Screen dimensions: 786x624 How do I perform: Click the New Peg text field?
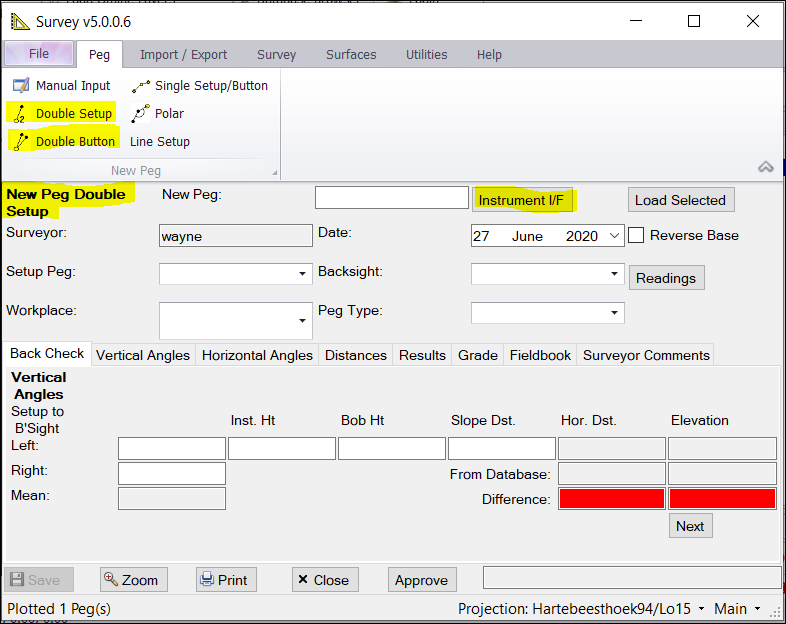tap(391, 198)
